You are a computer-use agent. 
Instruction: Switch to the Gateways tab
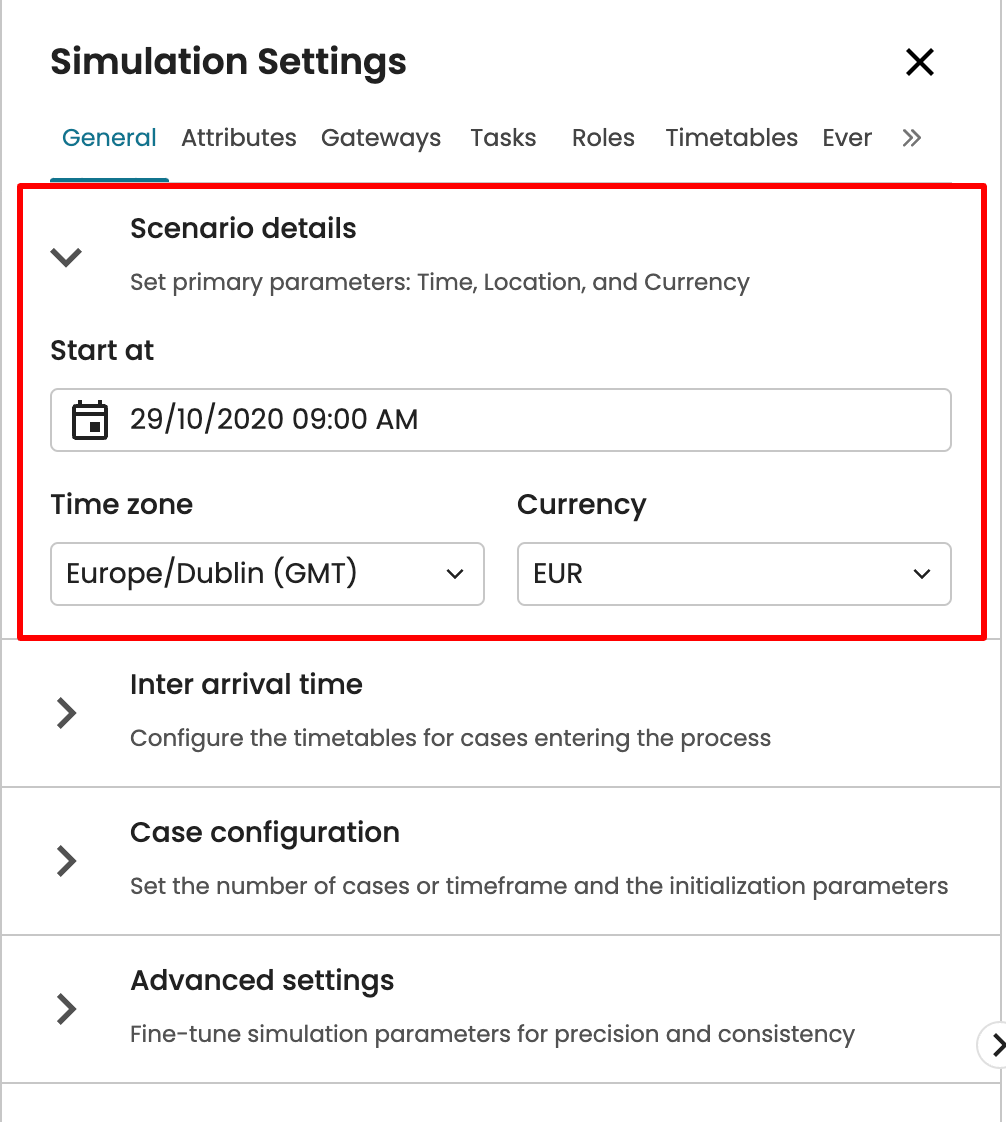point(381,138)
